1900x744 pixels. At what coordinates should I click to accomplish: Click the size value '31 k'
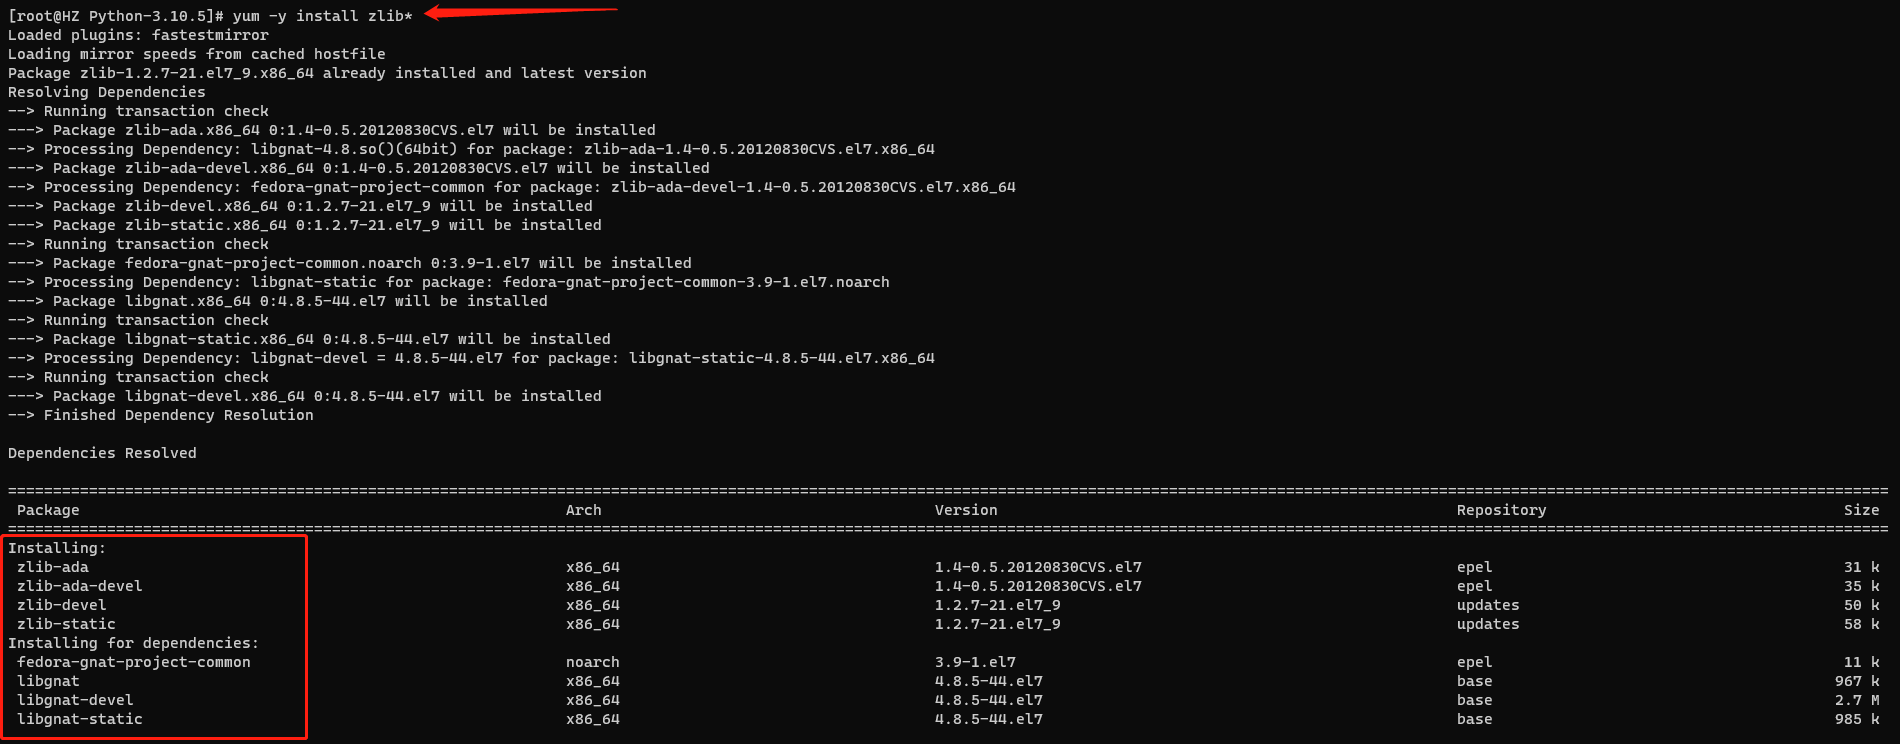pos(1862,567)
